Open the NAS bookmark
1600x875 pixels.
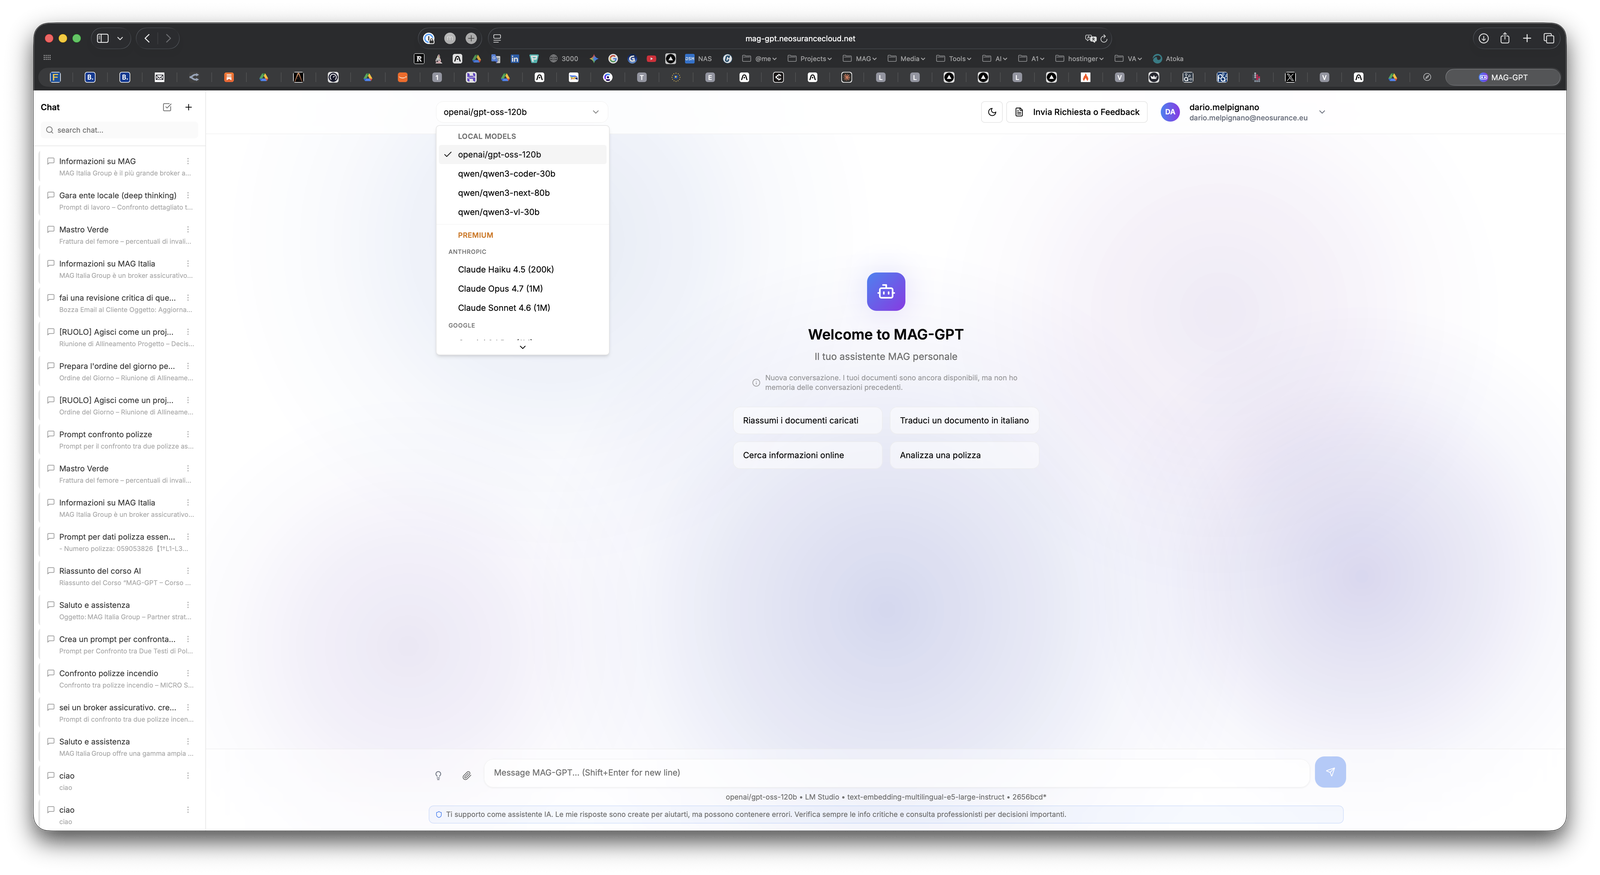(698, 59)
